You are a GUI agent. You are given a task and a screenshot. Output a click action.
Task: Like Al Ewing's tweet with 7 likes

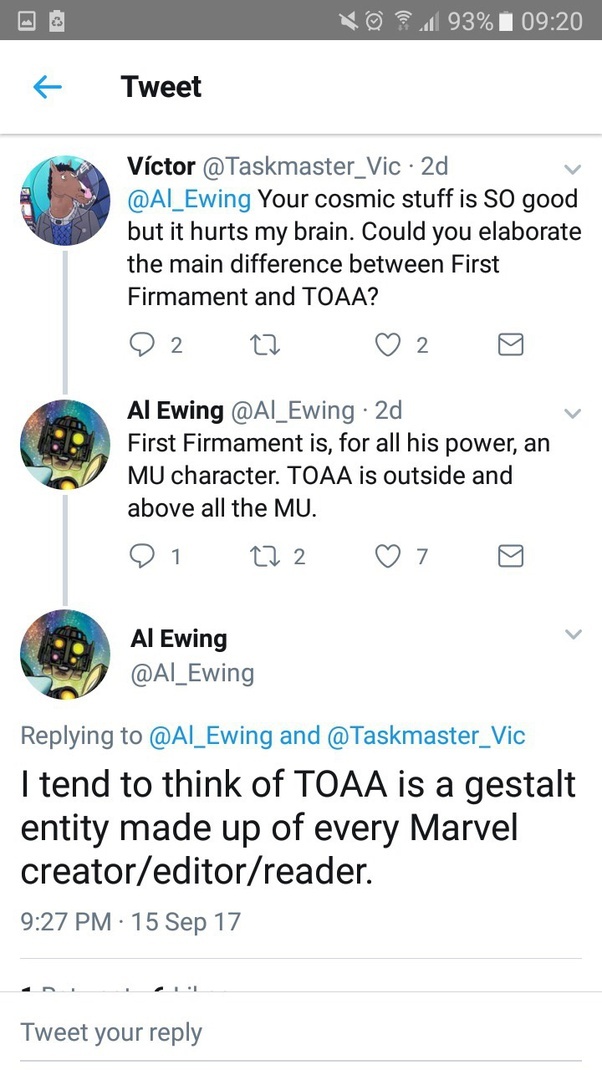[x=387, y=556]
